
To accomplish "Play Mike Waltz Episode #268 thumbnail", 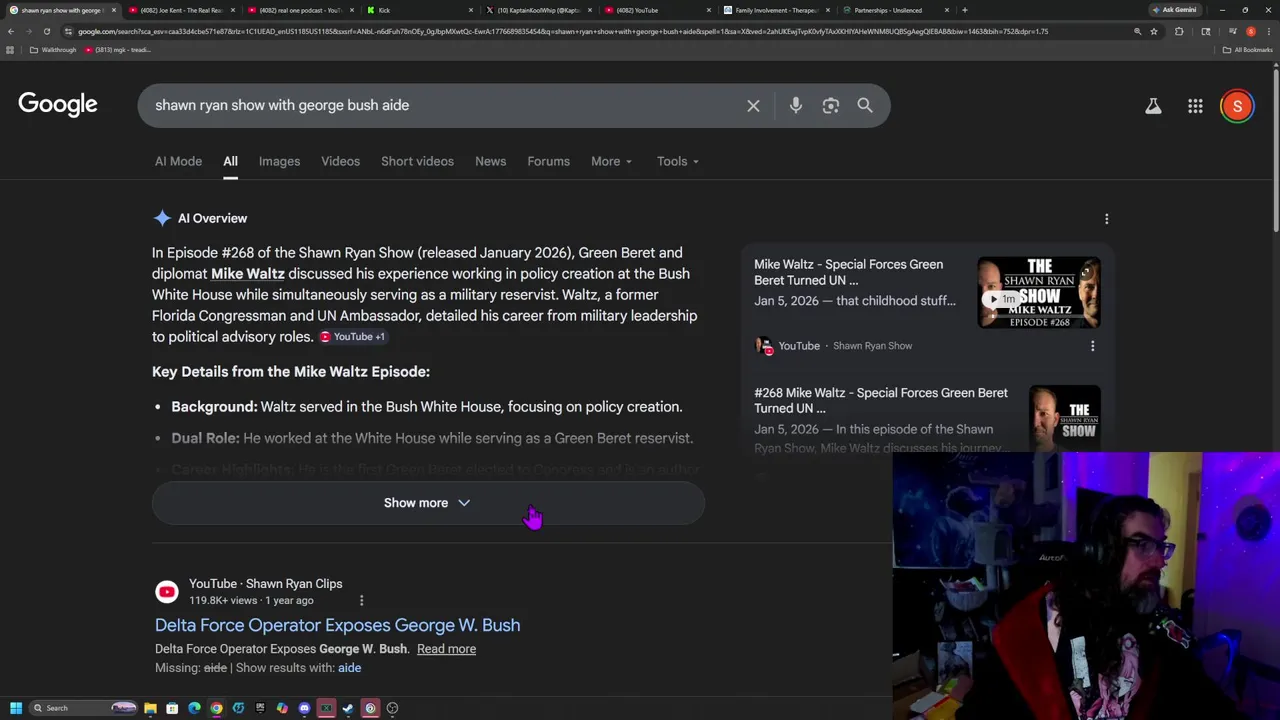I will tap(1039, 292).
